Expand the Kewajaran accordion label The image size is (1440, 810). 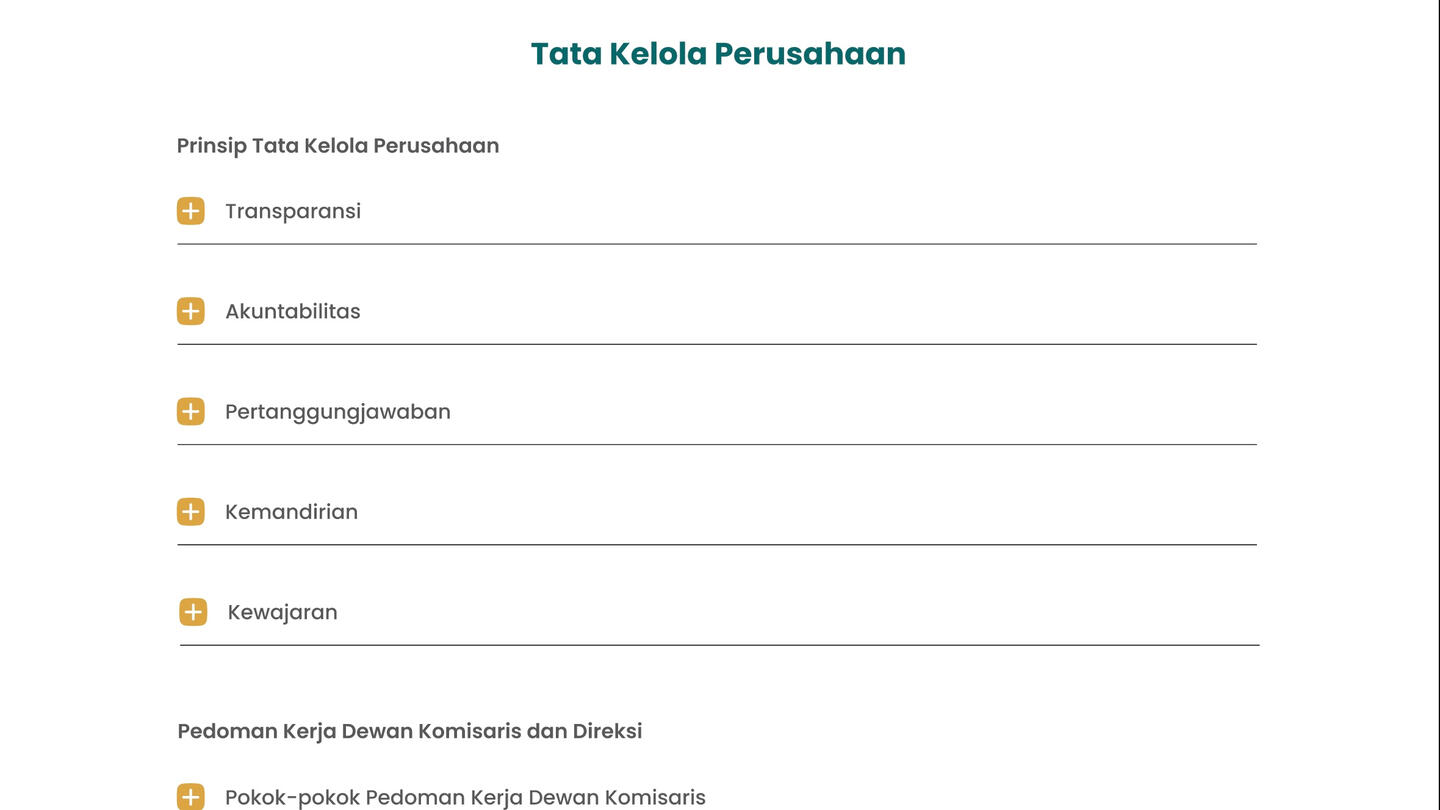tap(283, 612)
